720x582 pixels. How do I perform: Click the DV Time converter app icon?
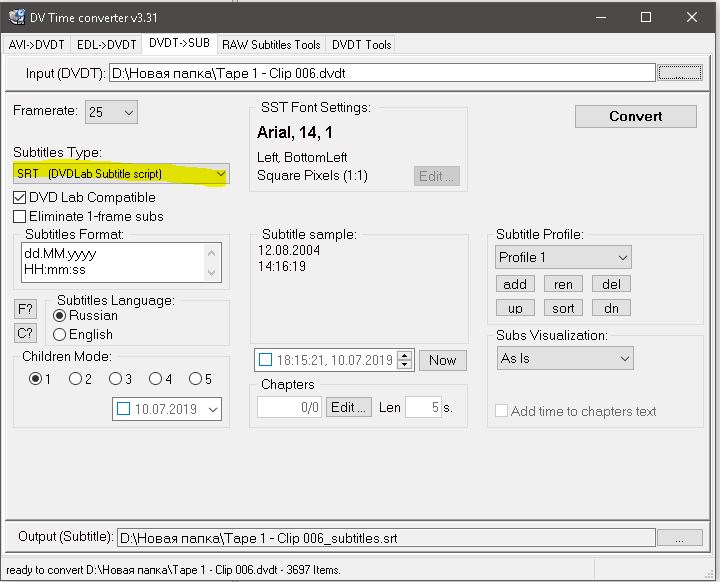click(x=17, y=17)
